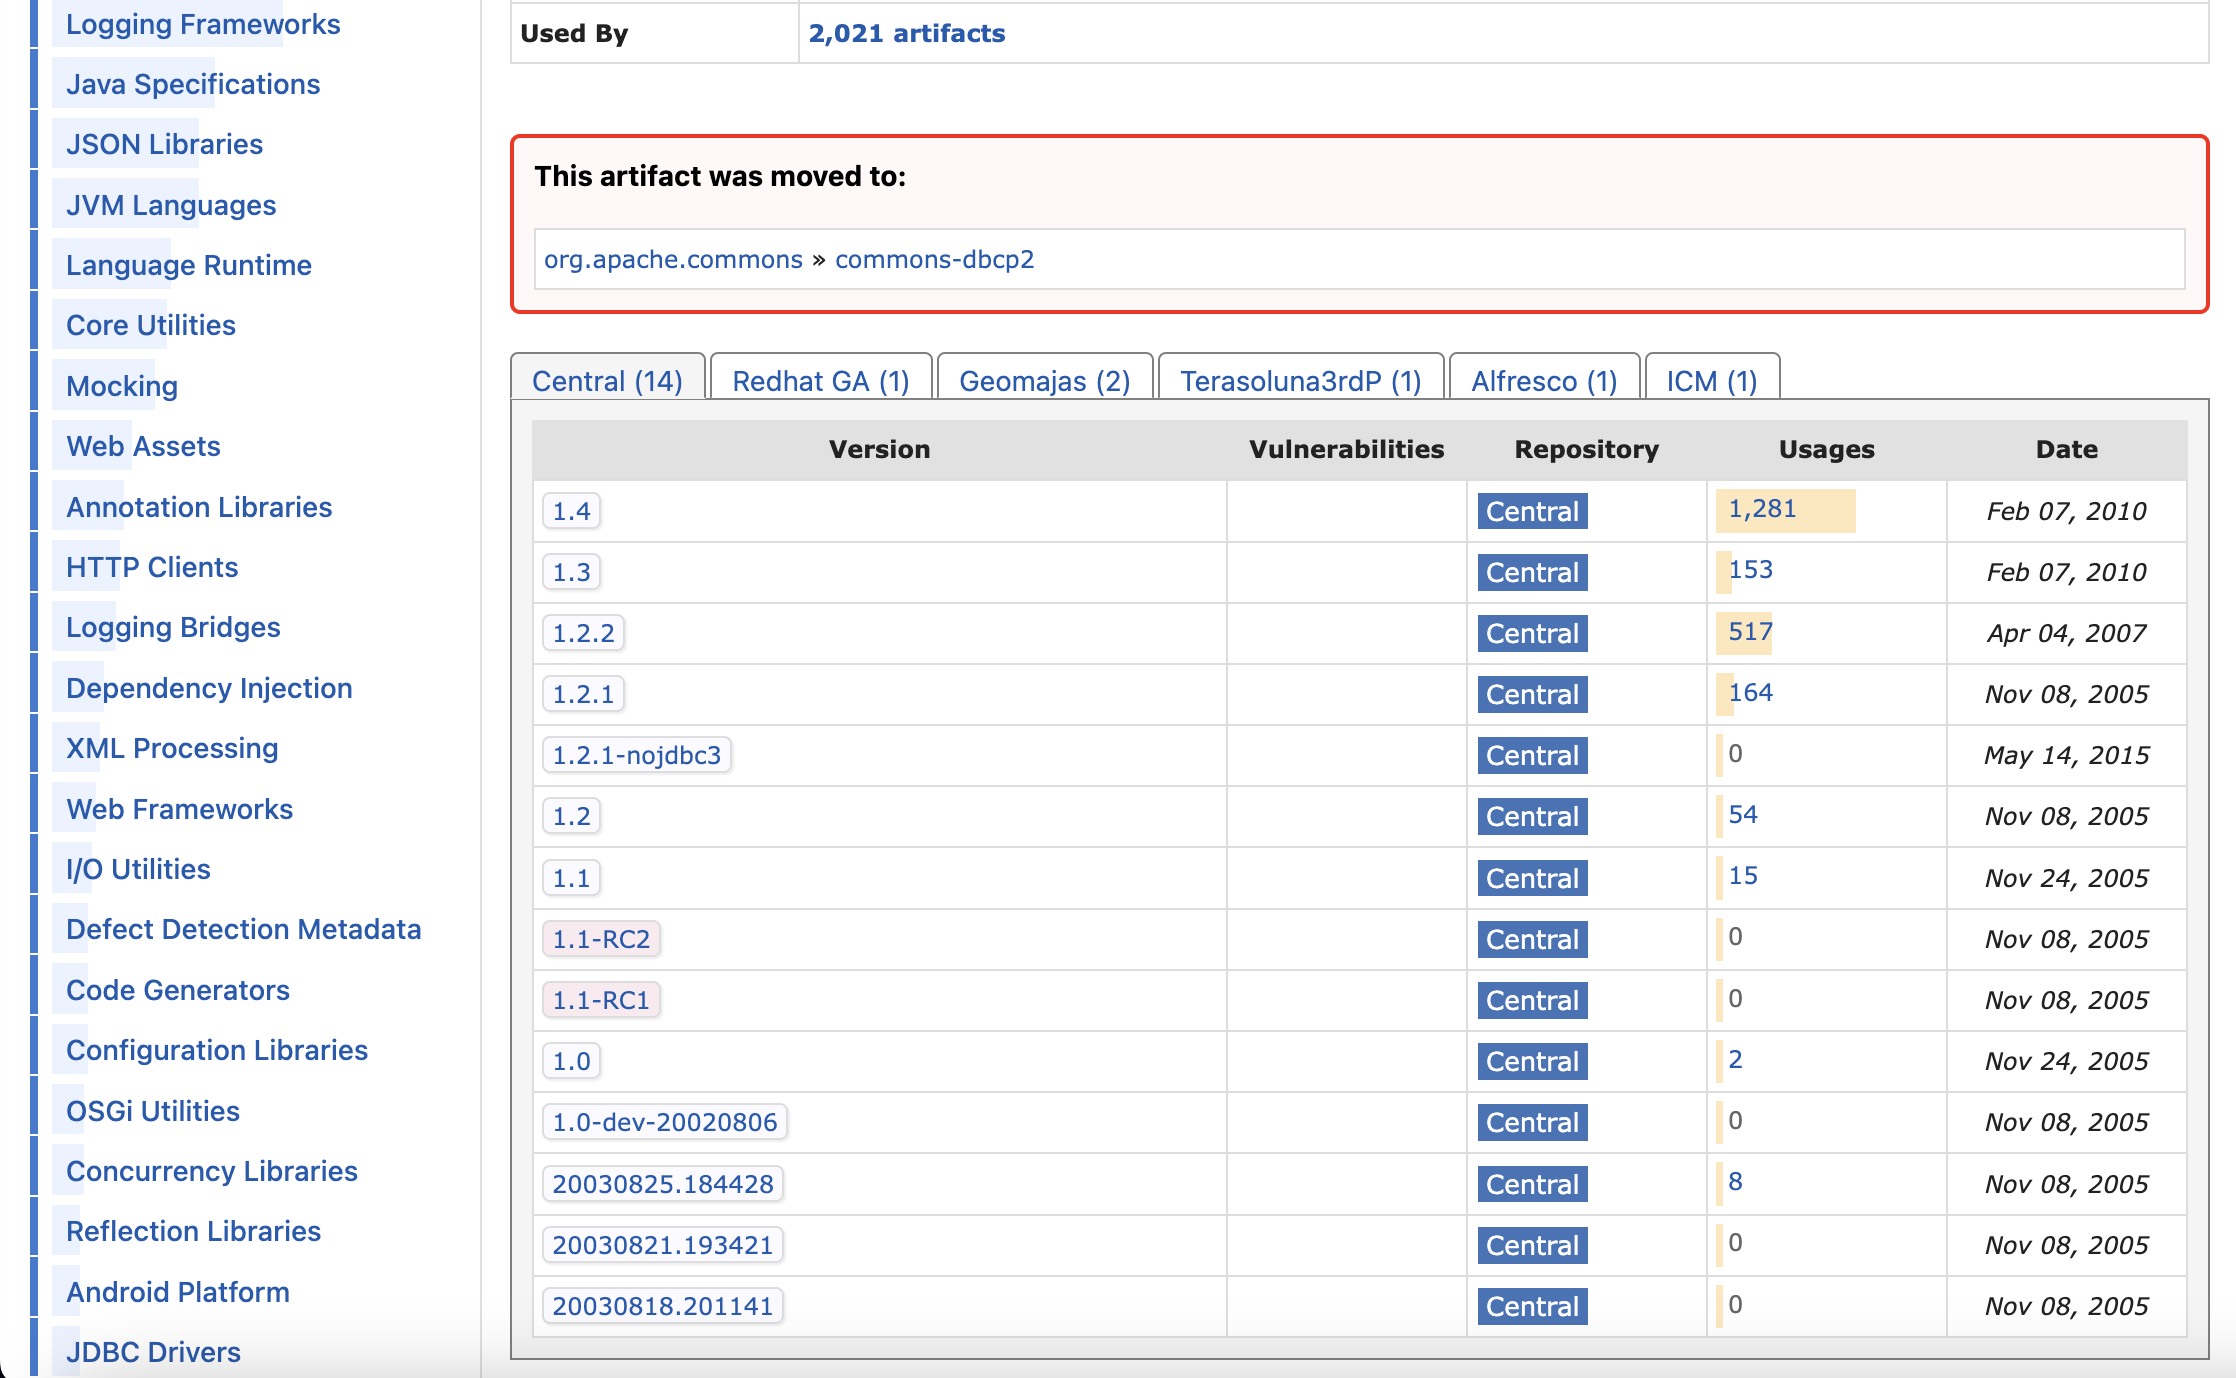Screen dimensions: 2236x1378
Task: Open the commons-dbcp2 artifact page
Action: pos(933,259)
